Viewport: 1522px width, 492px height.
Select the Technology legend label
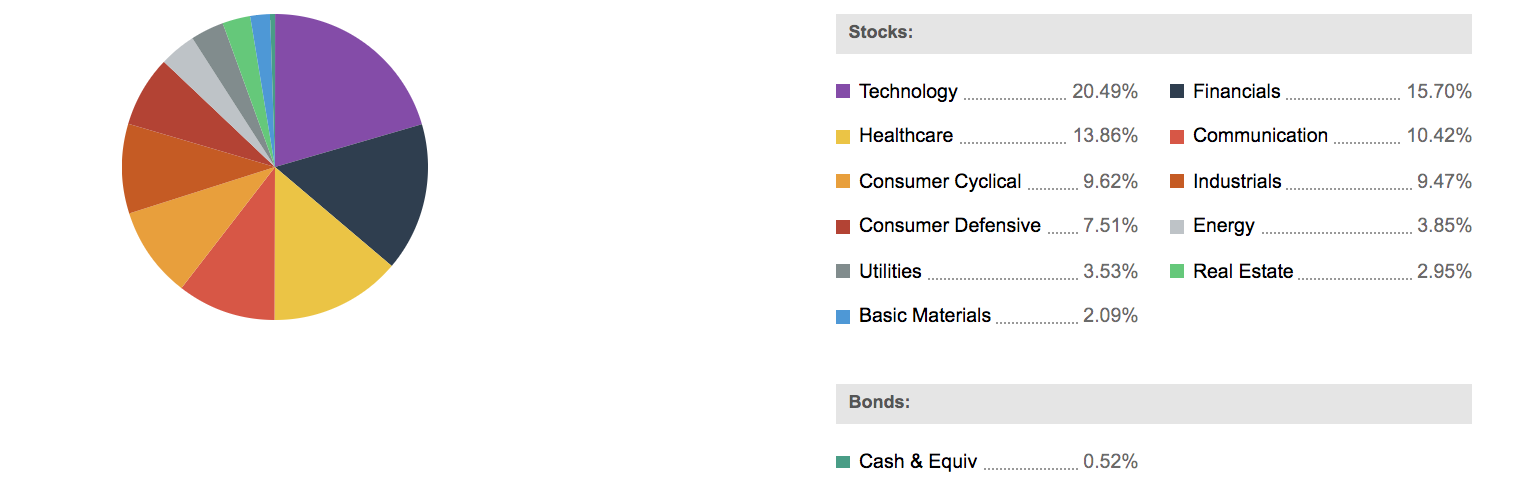click(908, 92)
